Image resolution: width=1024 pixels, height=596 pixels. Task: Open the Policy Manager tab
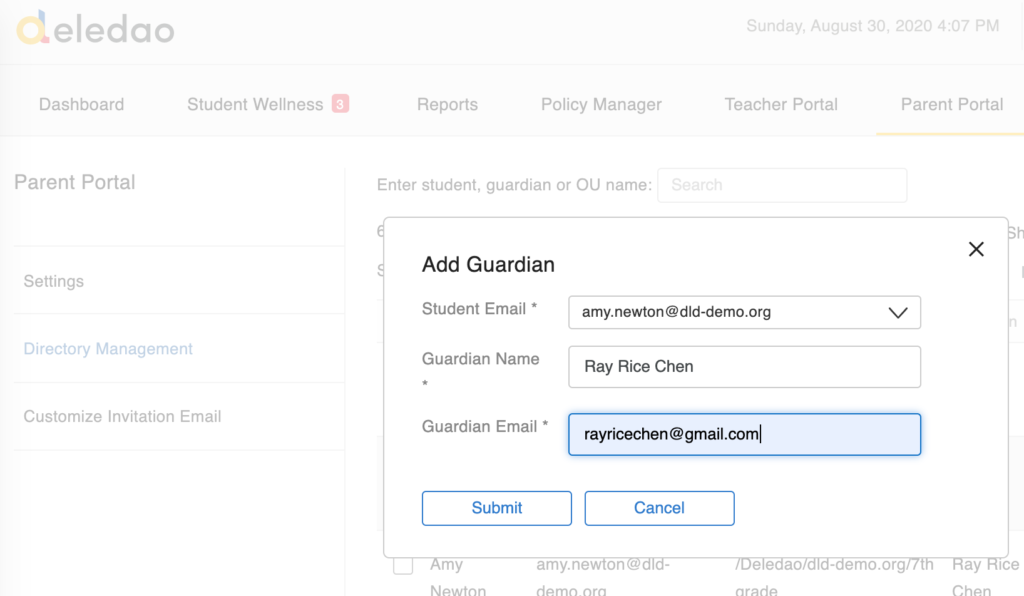coord(601,104)
